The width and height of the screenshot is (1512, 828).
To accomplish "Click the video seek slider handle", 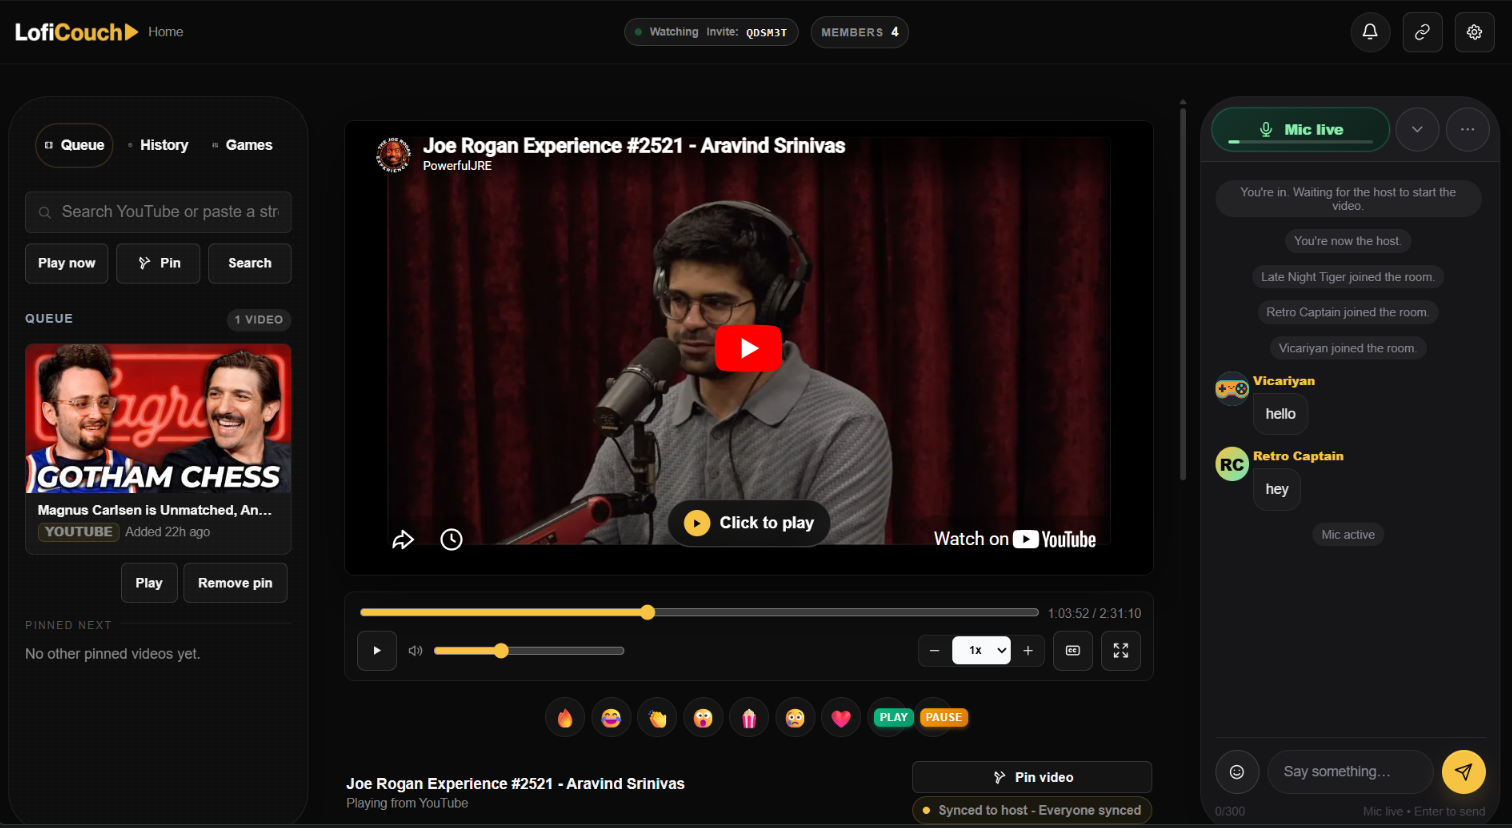I will (648, 612).
